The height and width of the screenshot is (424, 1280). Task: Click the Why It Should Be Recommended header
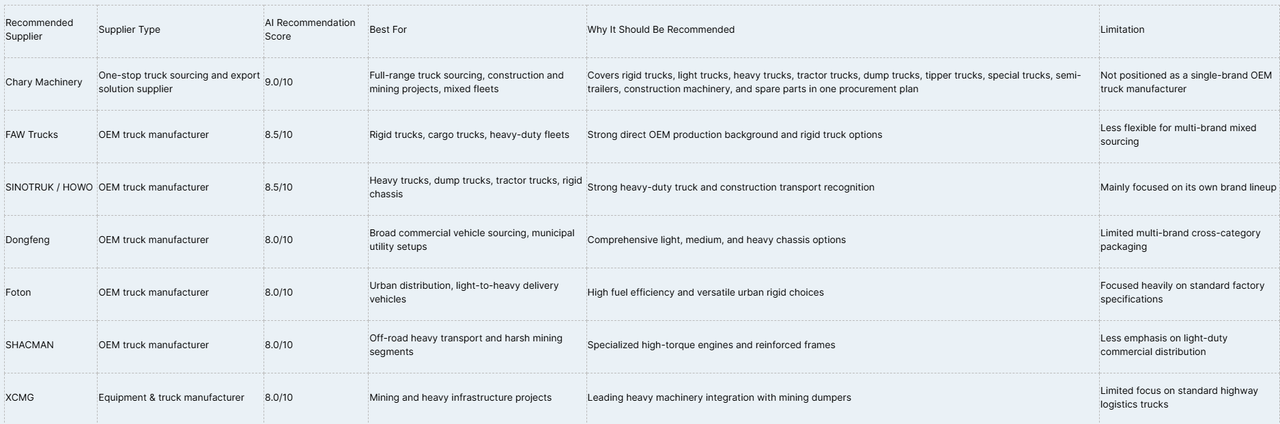pyautogui.click(x=840, y=30)
